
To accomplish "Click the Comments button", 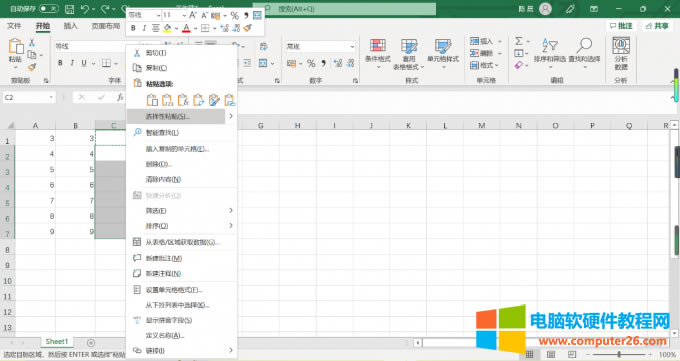I will [x=621, y=26].
